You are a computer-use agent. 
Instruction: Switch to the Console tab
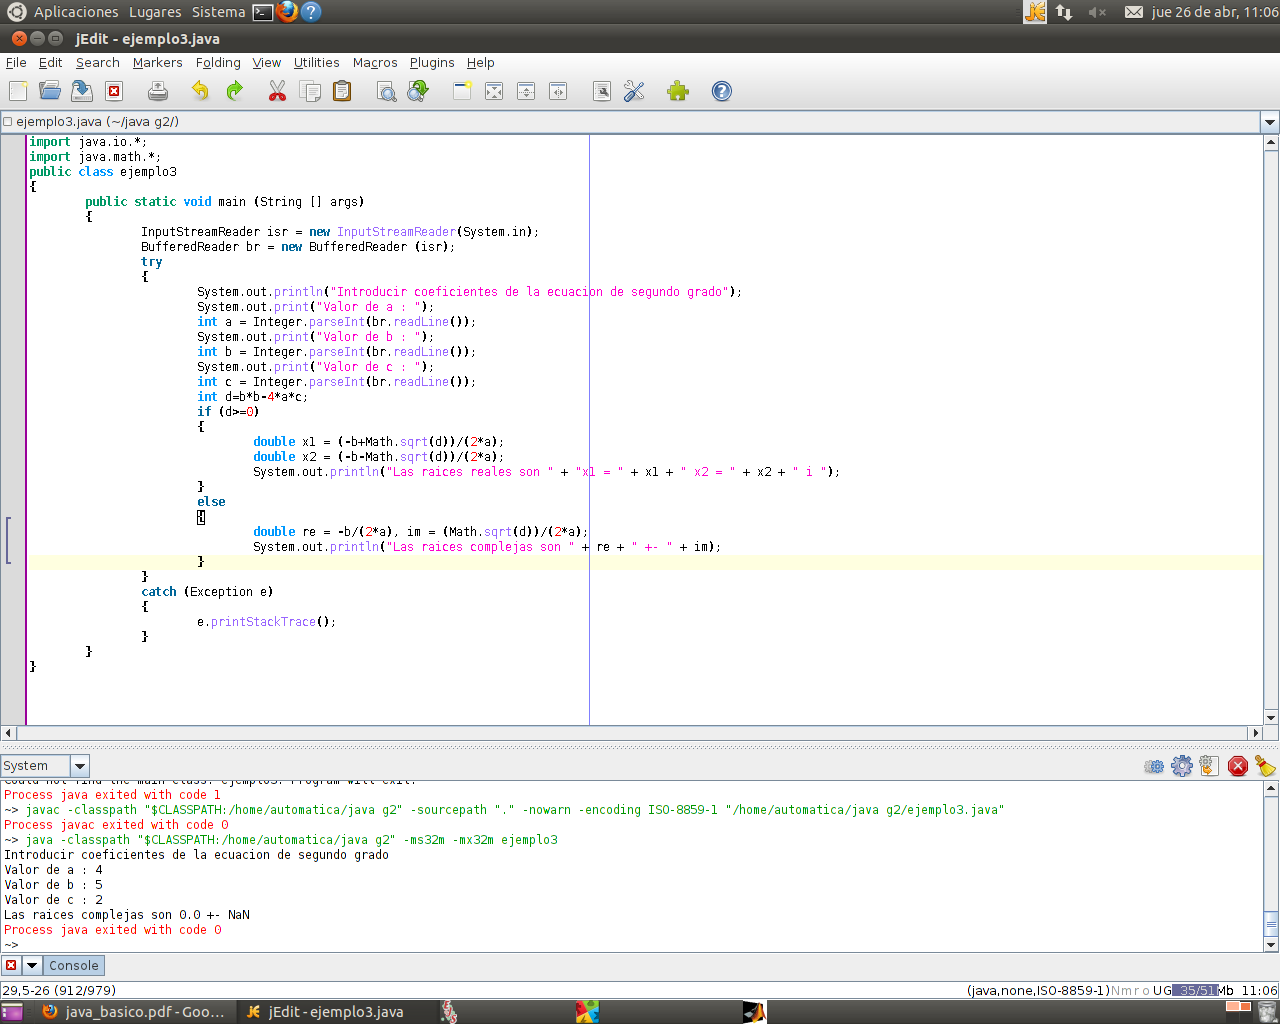tap(73, 965)
